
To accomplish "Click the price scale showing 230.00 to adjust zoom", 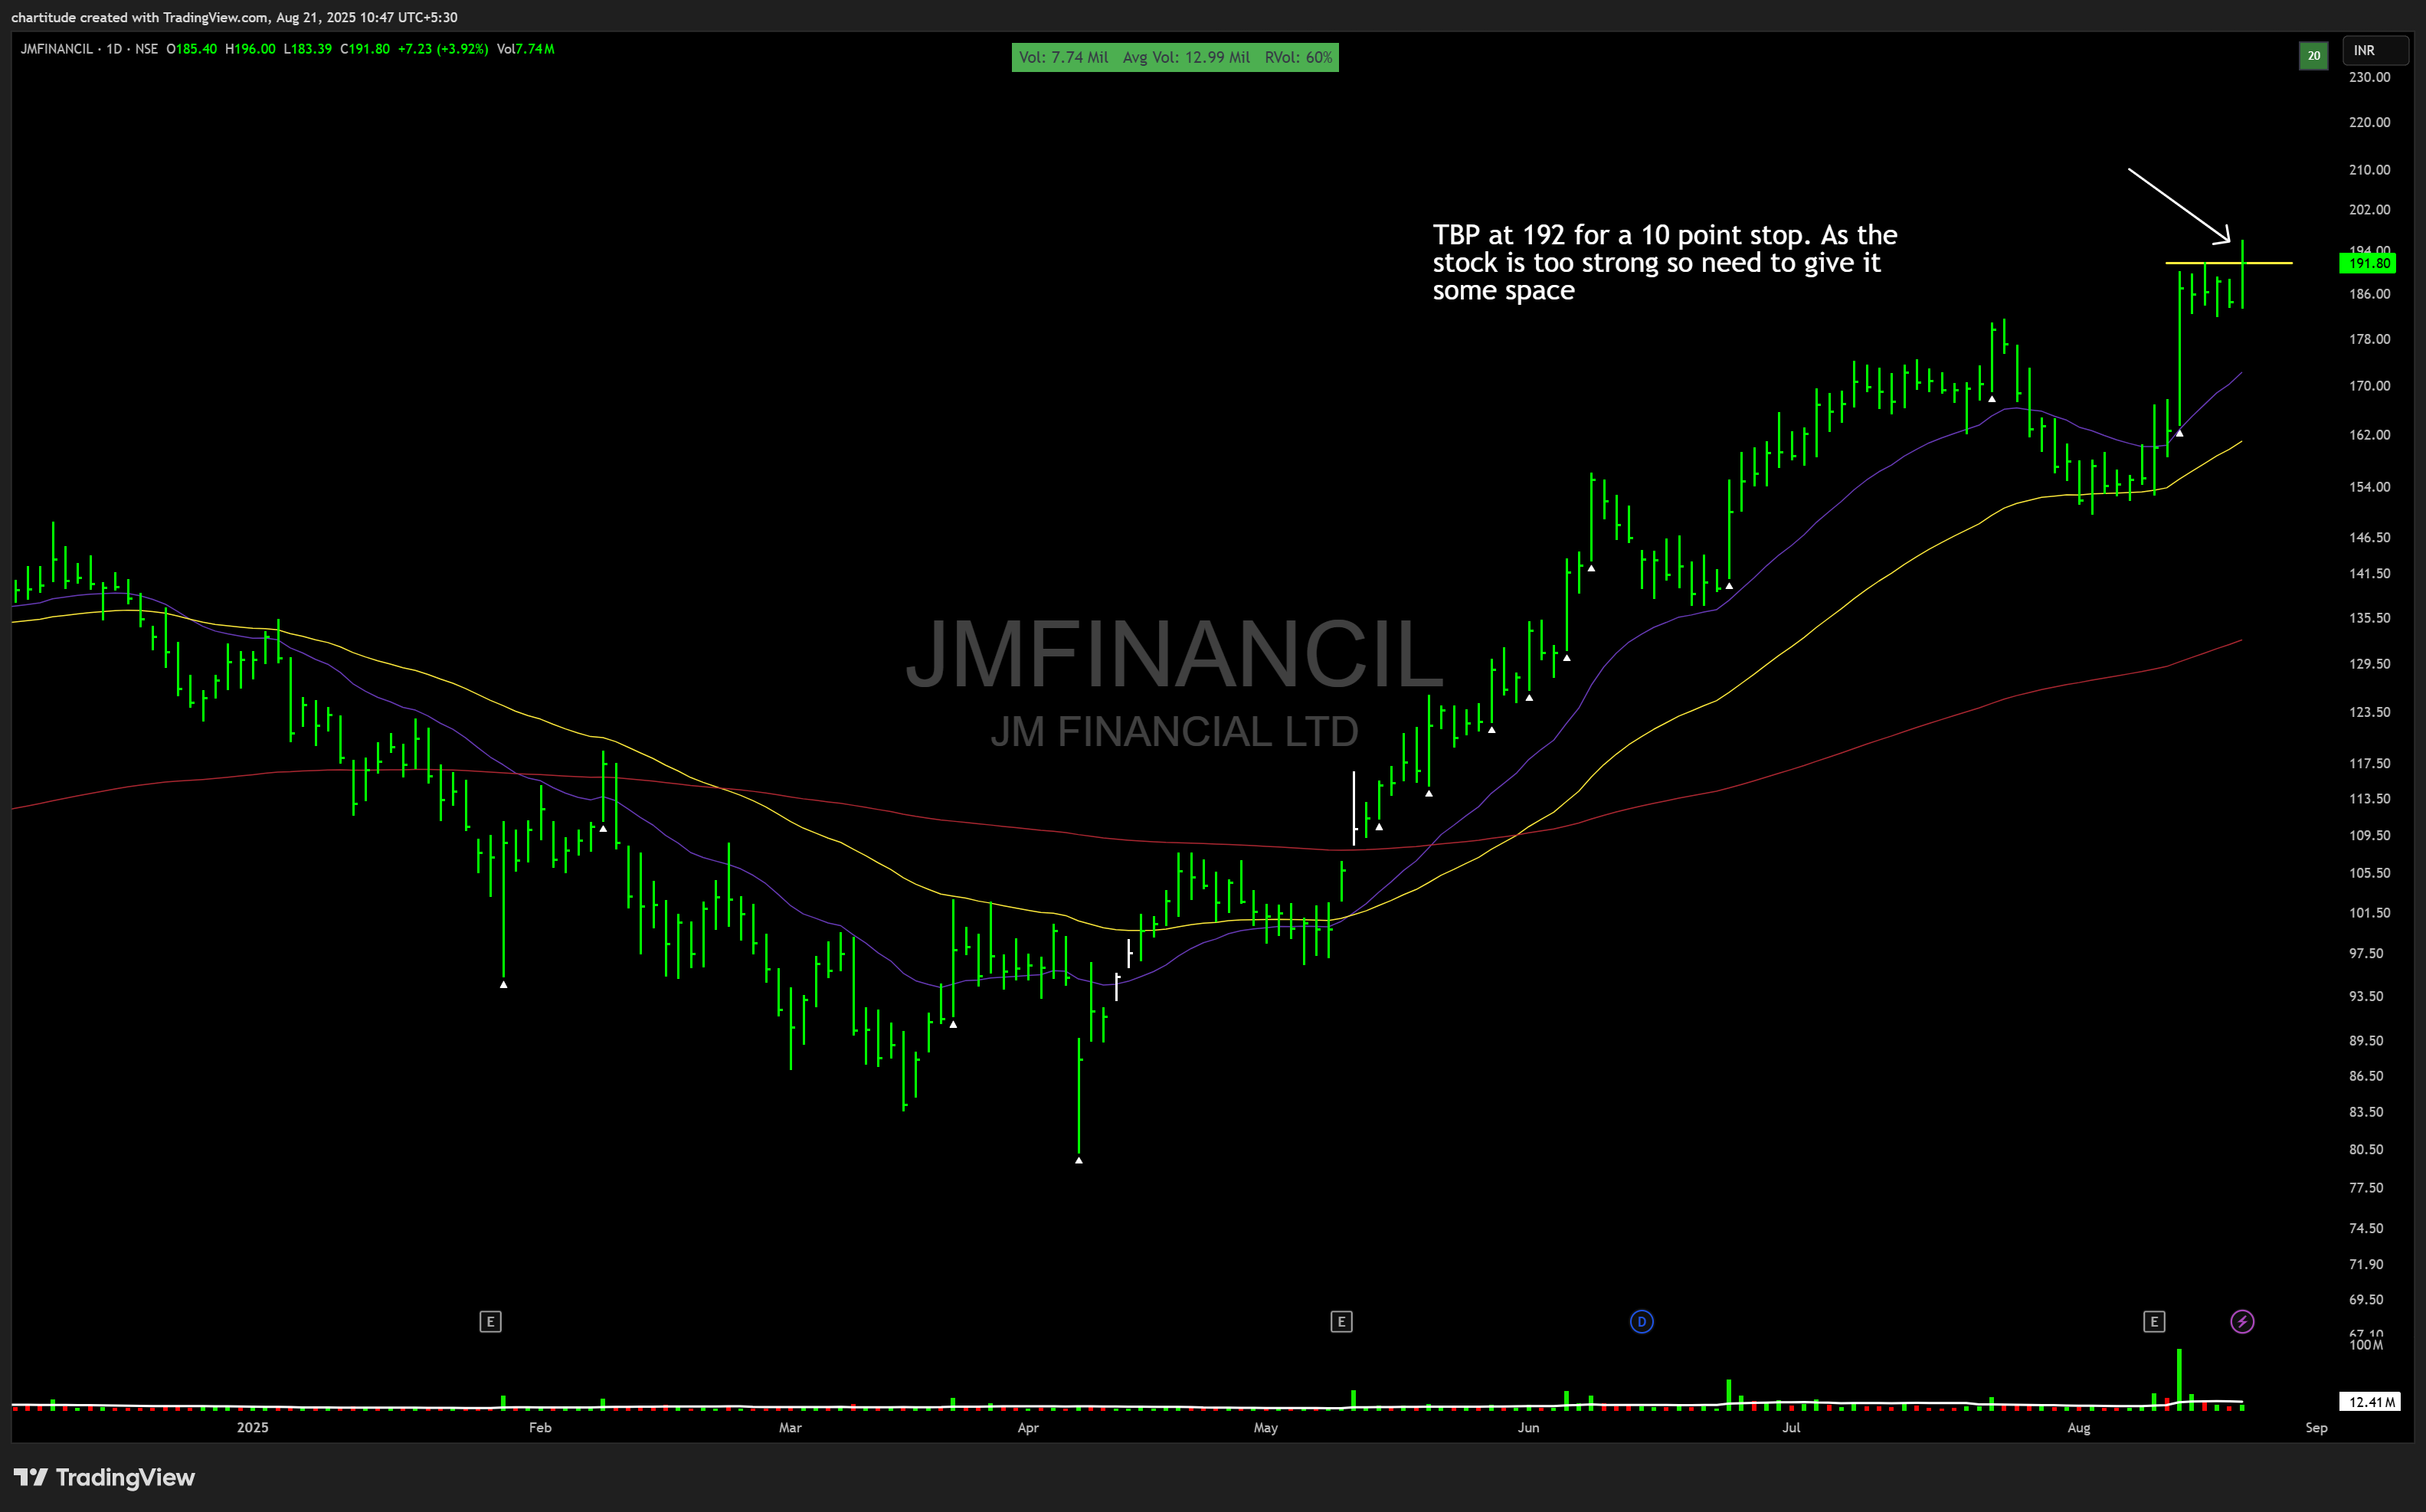I will click(2369, 77).
